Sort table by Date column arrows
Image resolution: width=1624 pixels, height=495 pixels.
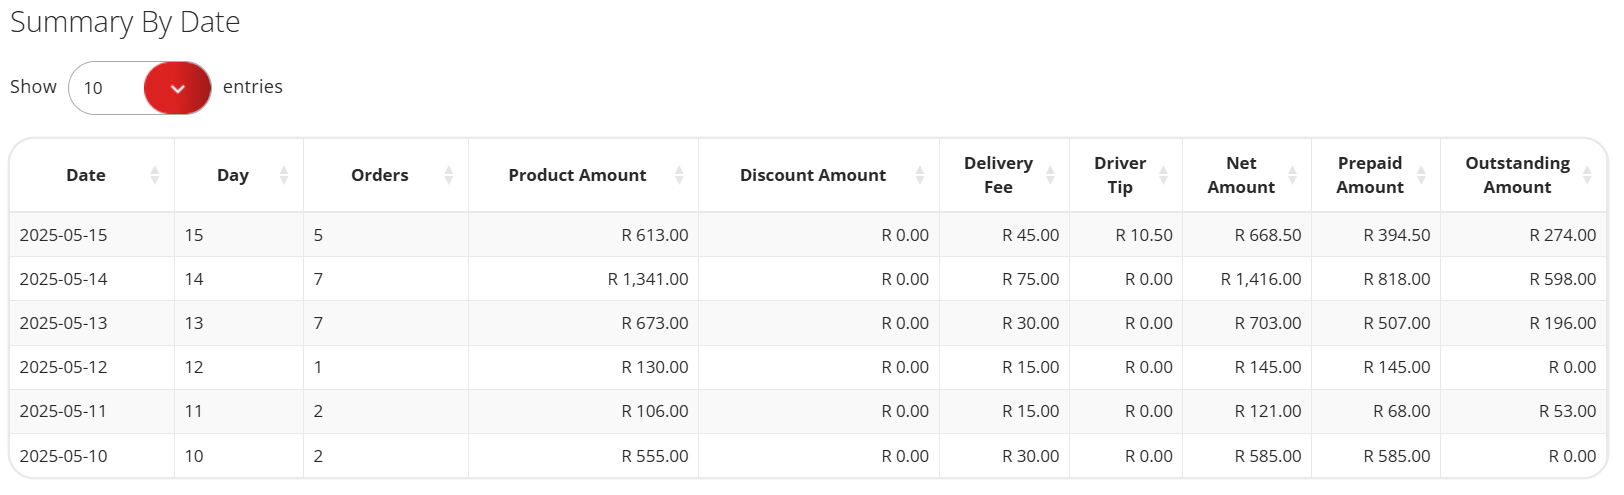155,175
